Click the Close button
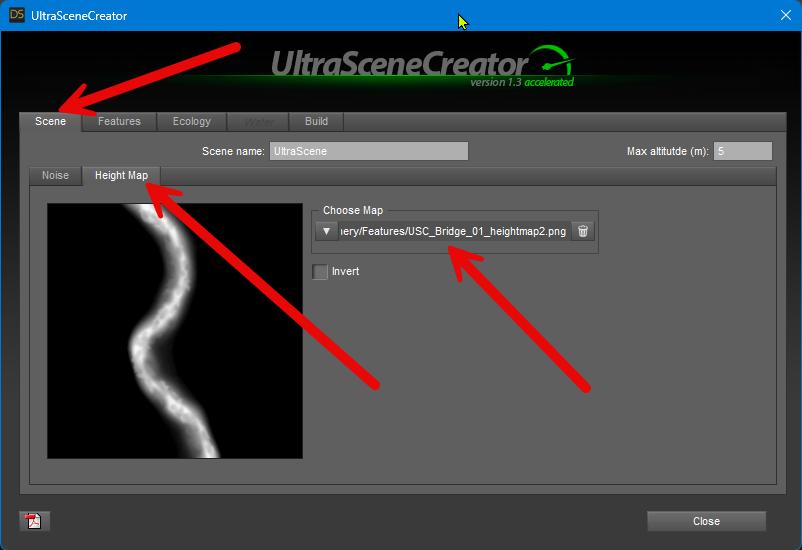802x550 pixels. [706, 521]
